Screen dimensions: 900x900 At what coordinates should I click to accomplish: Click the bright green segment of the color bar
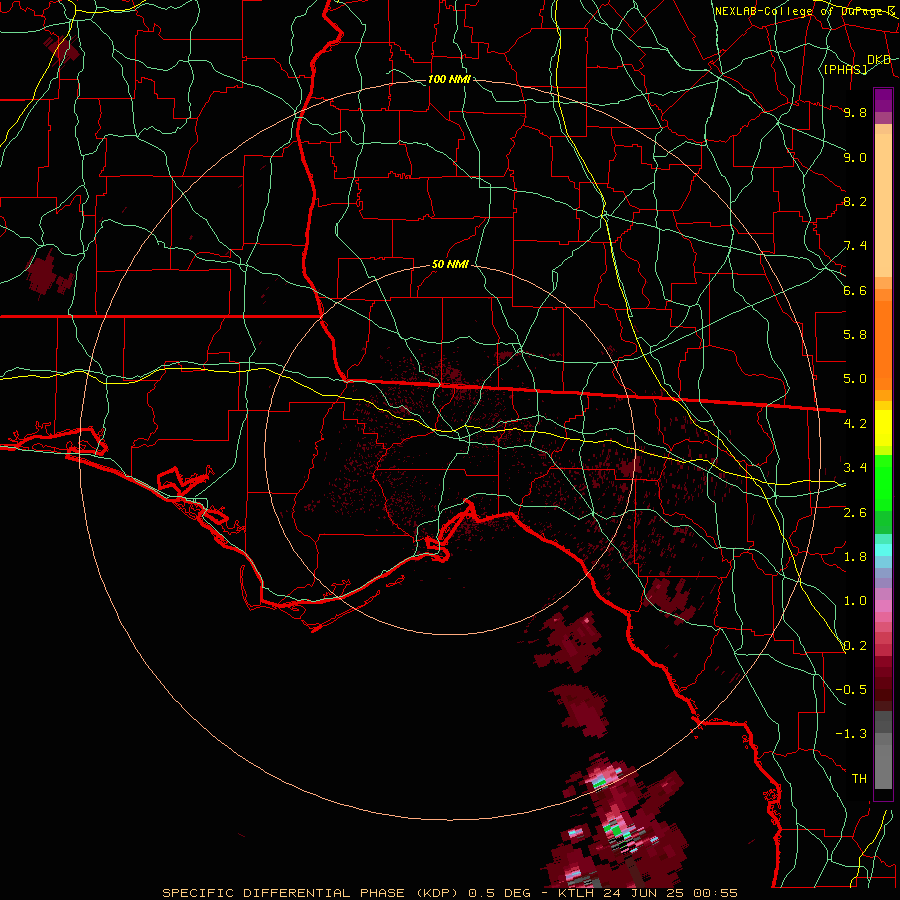point(883,482)
